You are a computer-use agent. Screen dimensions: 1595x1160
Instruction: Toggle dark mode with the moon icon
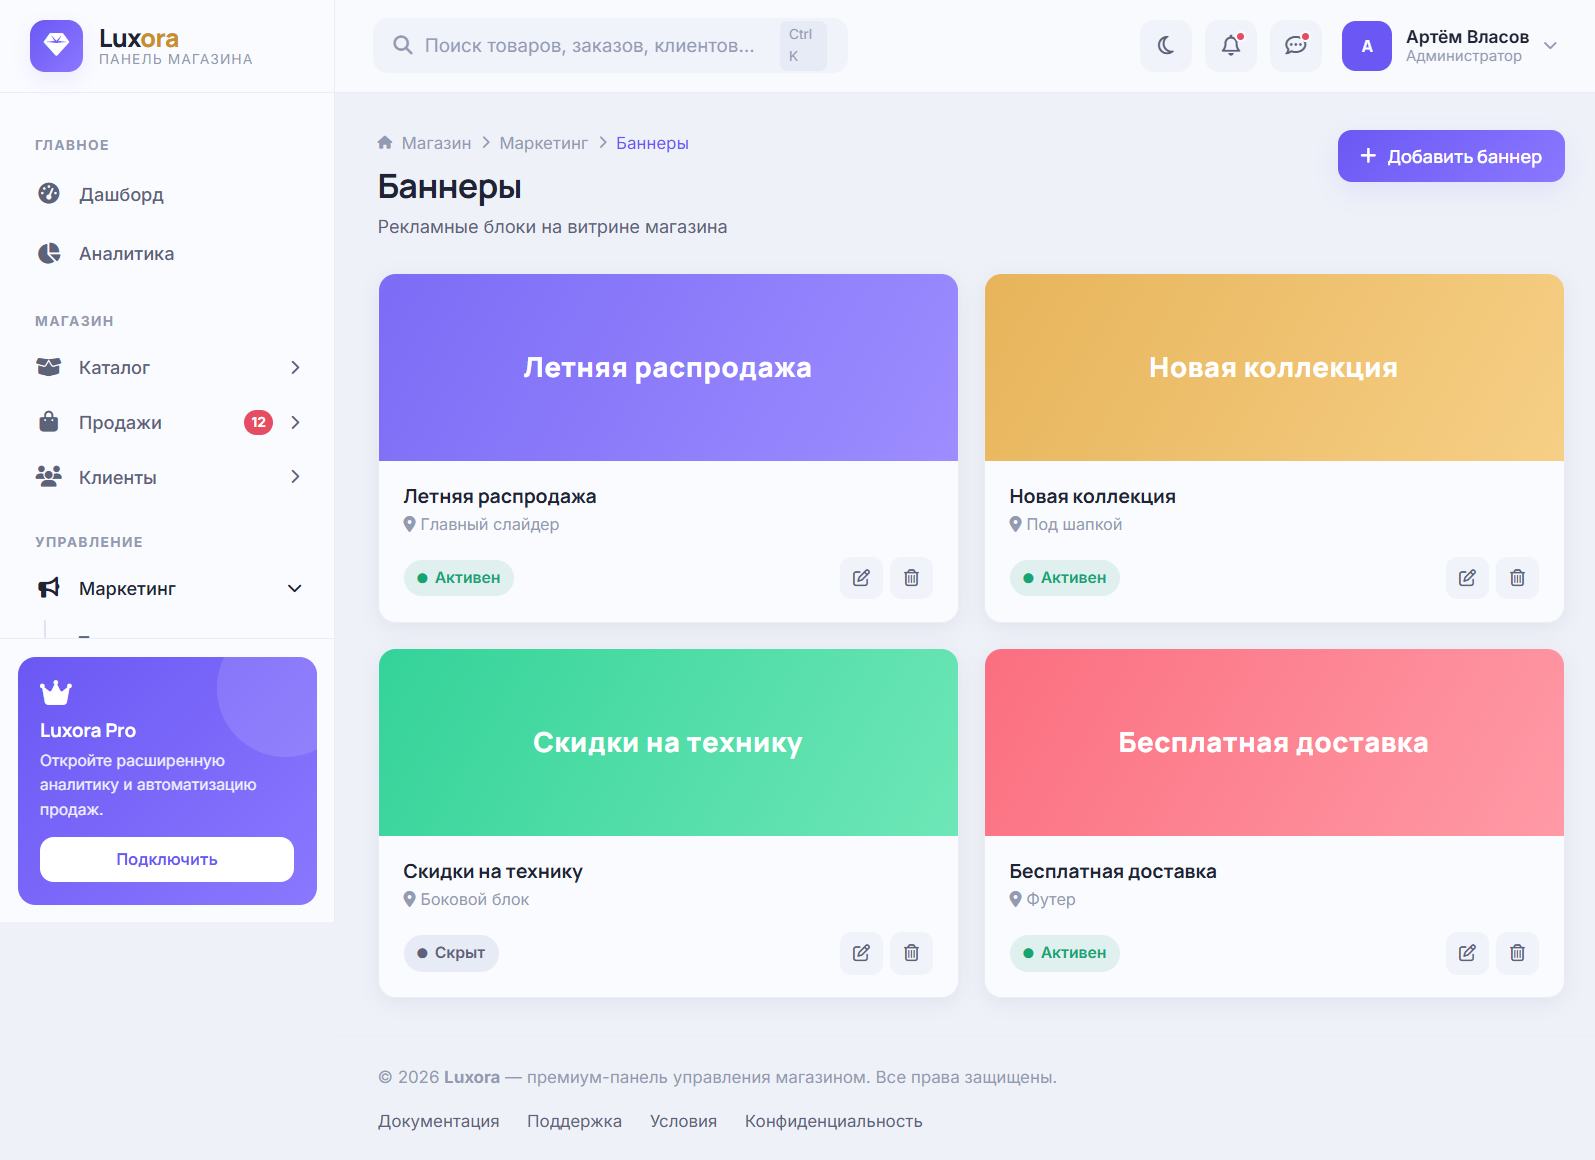point(1166,45)
